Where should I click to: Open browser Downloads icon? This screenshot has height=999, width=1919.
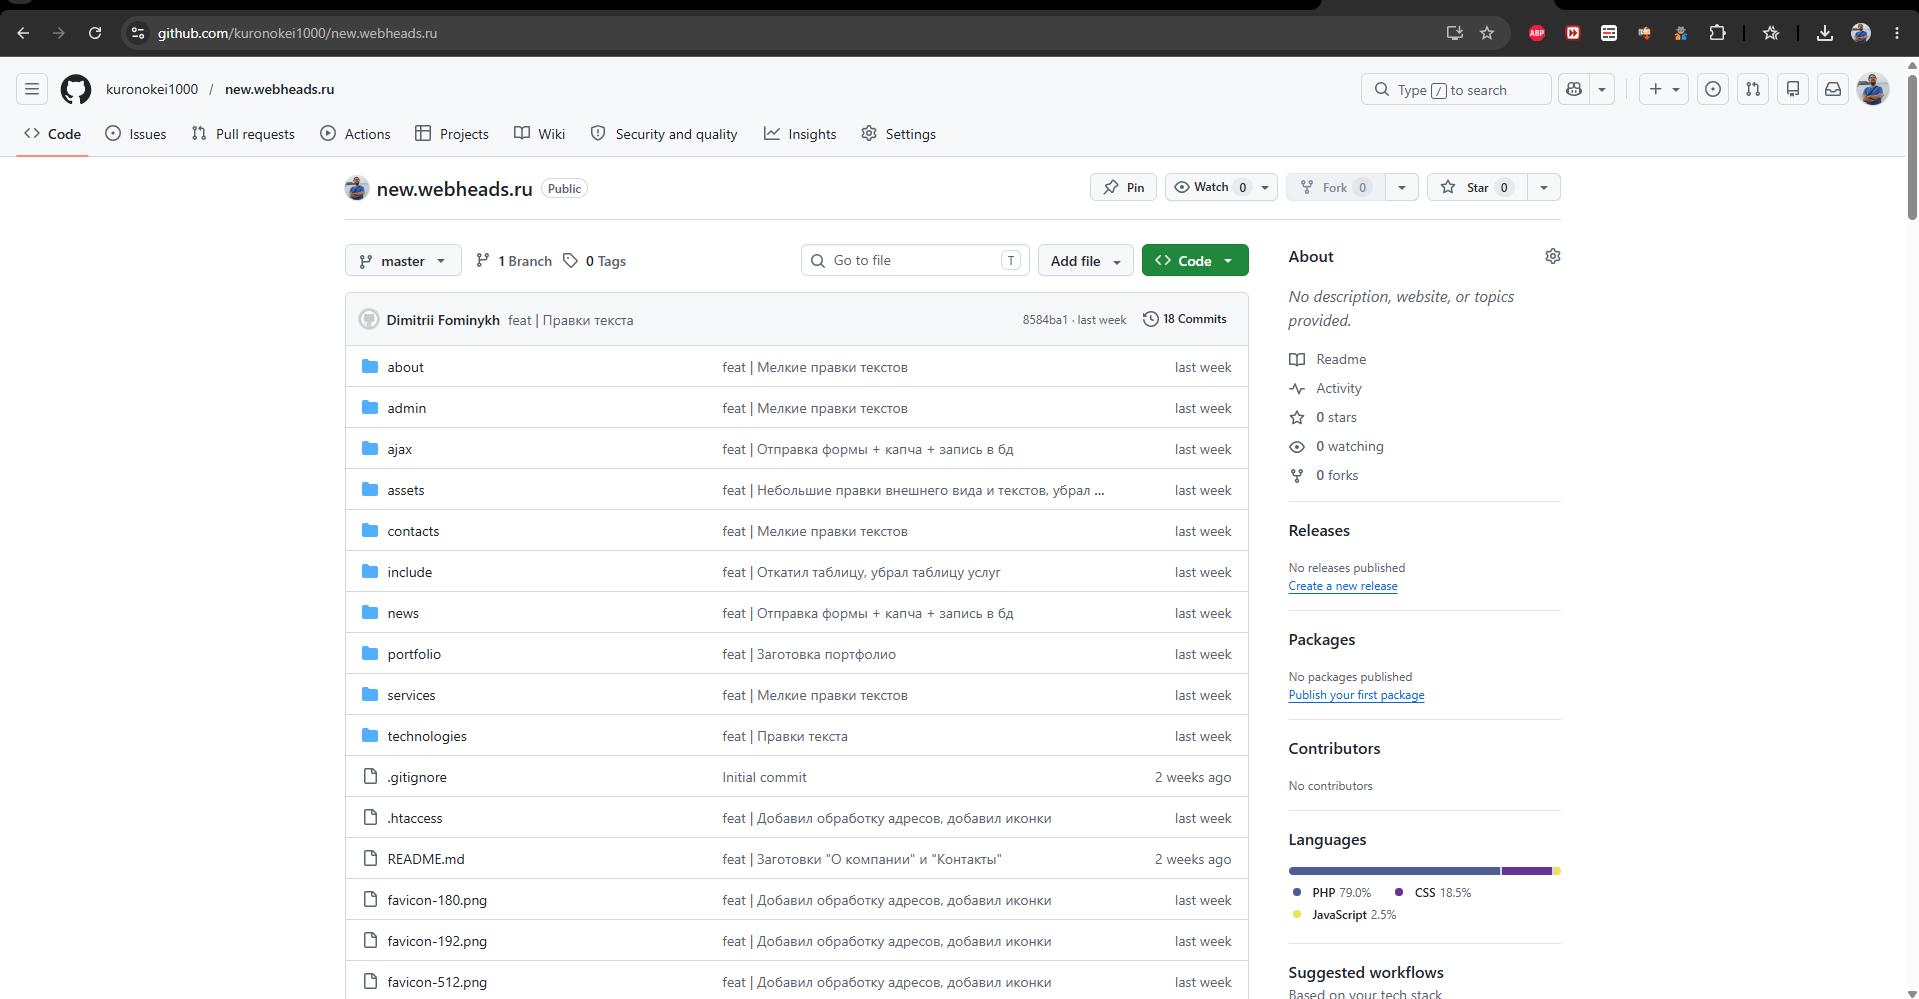point(1825,33)
